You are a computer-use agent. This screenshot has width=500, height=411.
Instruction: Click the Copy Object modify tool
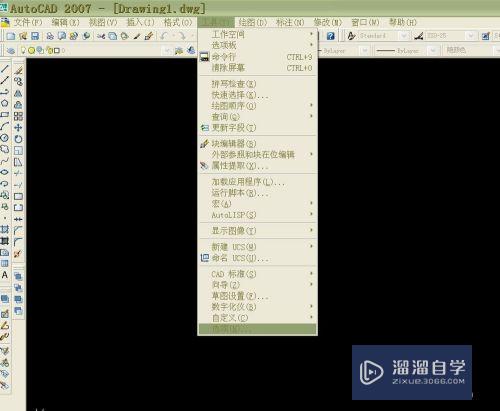[x=18, y=81]
